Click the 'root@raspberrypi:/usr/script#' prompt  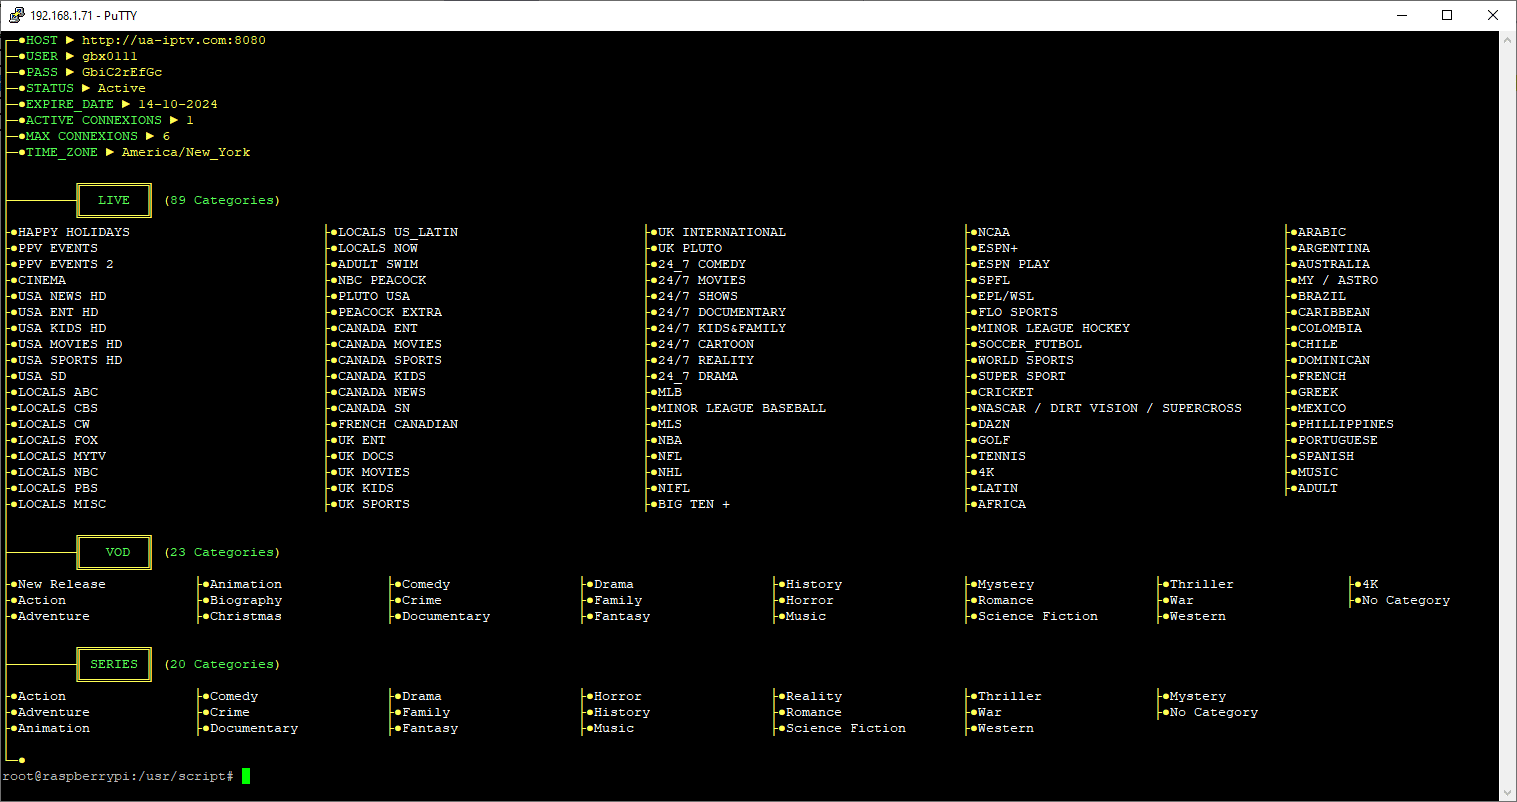tap(118, 776)
